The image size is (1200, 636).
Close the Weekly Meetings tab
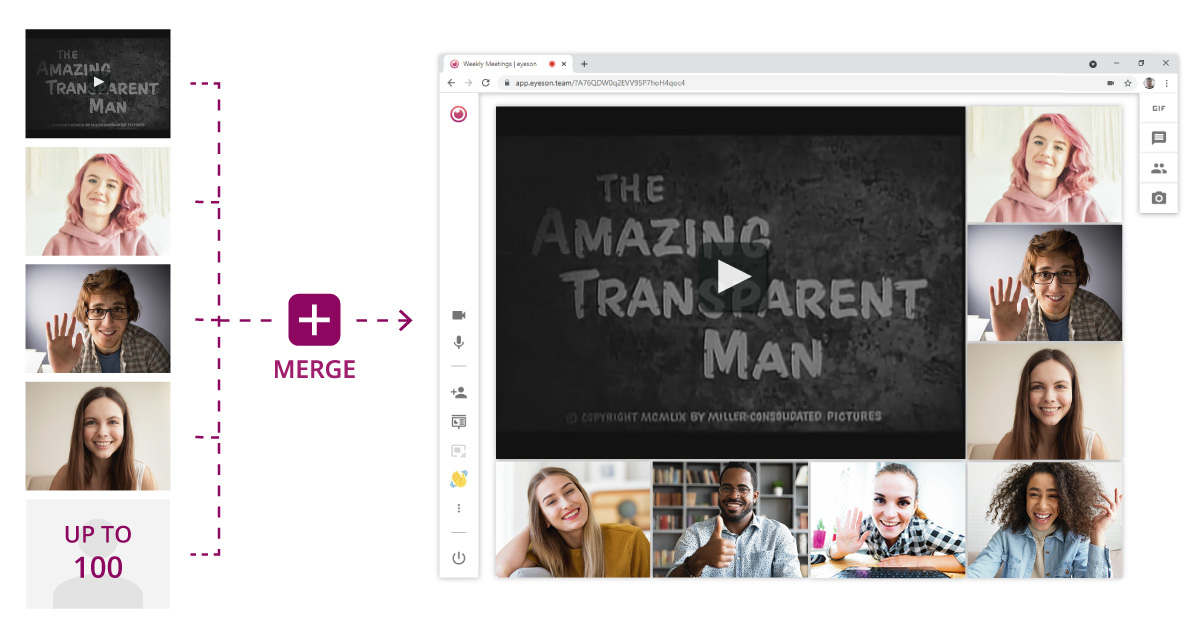tap(564, 63)
